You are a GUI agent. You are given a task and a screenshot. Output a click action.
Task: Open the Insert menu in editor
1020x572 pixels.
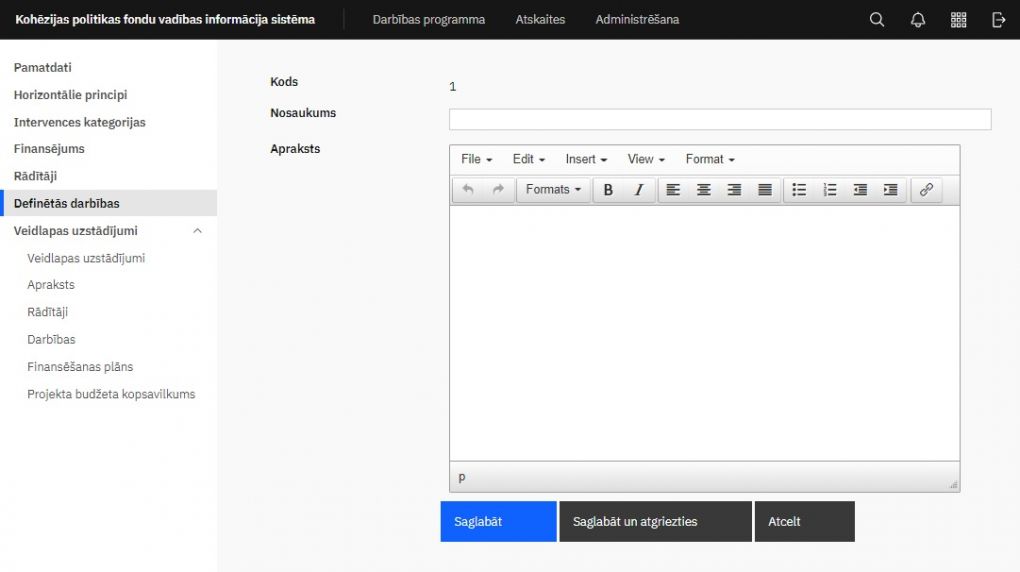click(586, 159)
